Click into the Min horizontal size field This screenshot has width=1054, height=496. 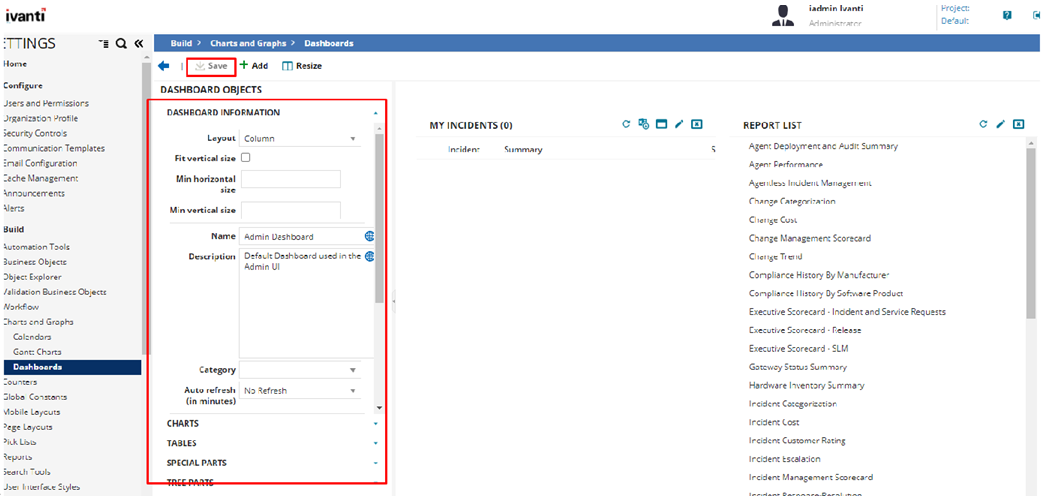[291, 180]
